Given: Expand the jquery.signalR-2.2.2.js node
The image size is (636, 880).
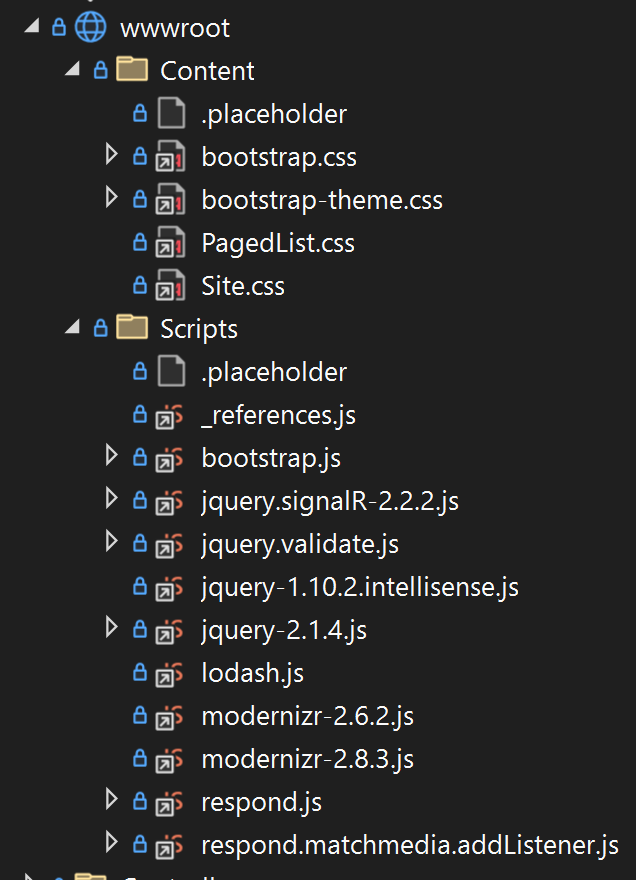Looking at the screenshot, I should [112, 498].
